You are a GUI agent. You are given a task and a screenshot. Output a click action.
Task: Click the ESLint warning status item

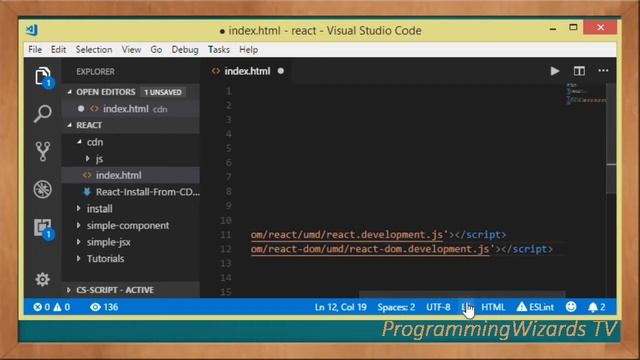535,307
